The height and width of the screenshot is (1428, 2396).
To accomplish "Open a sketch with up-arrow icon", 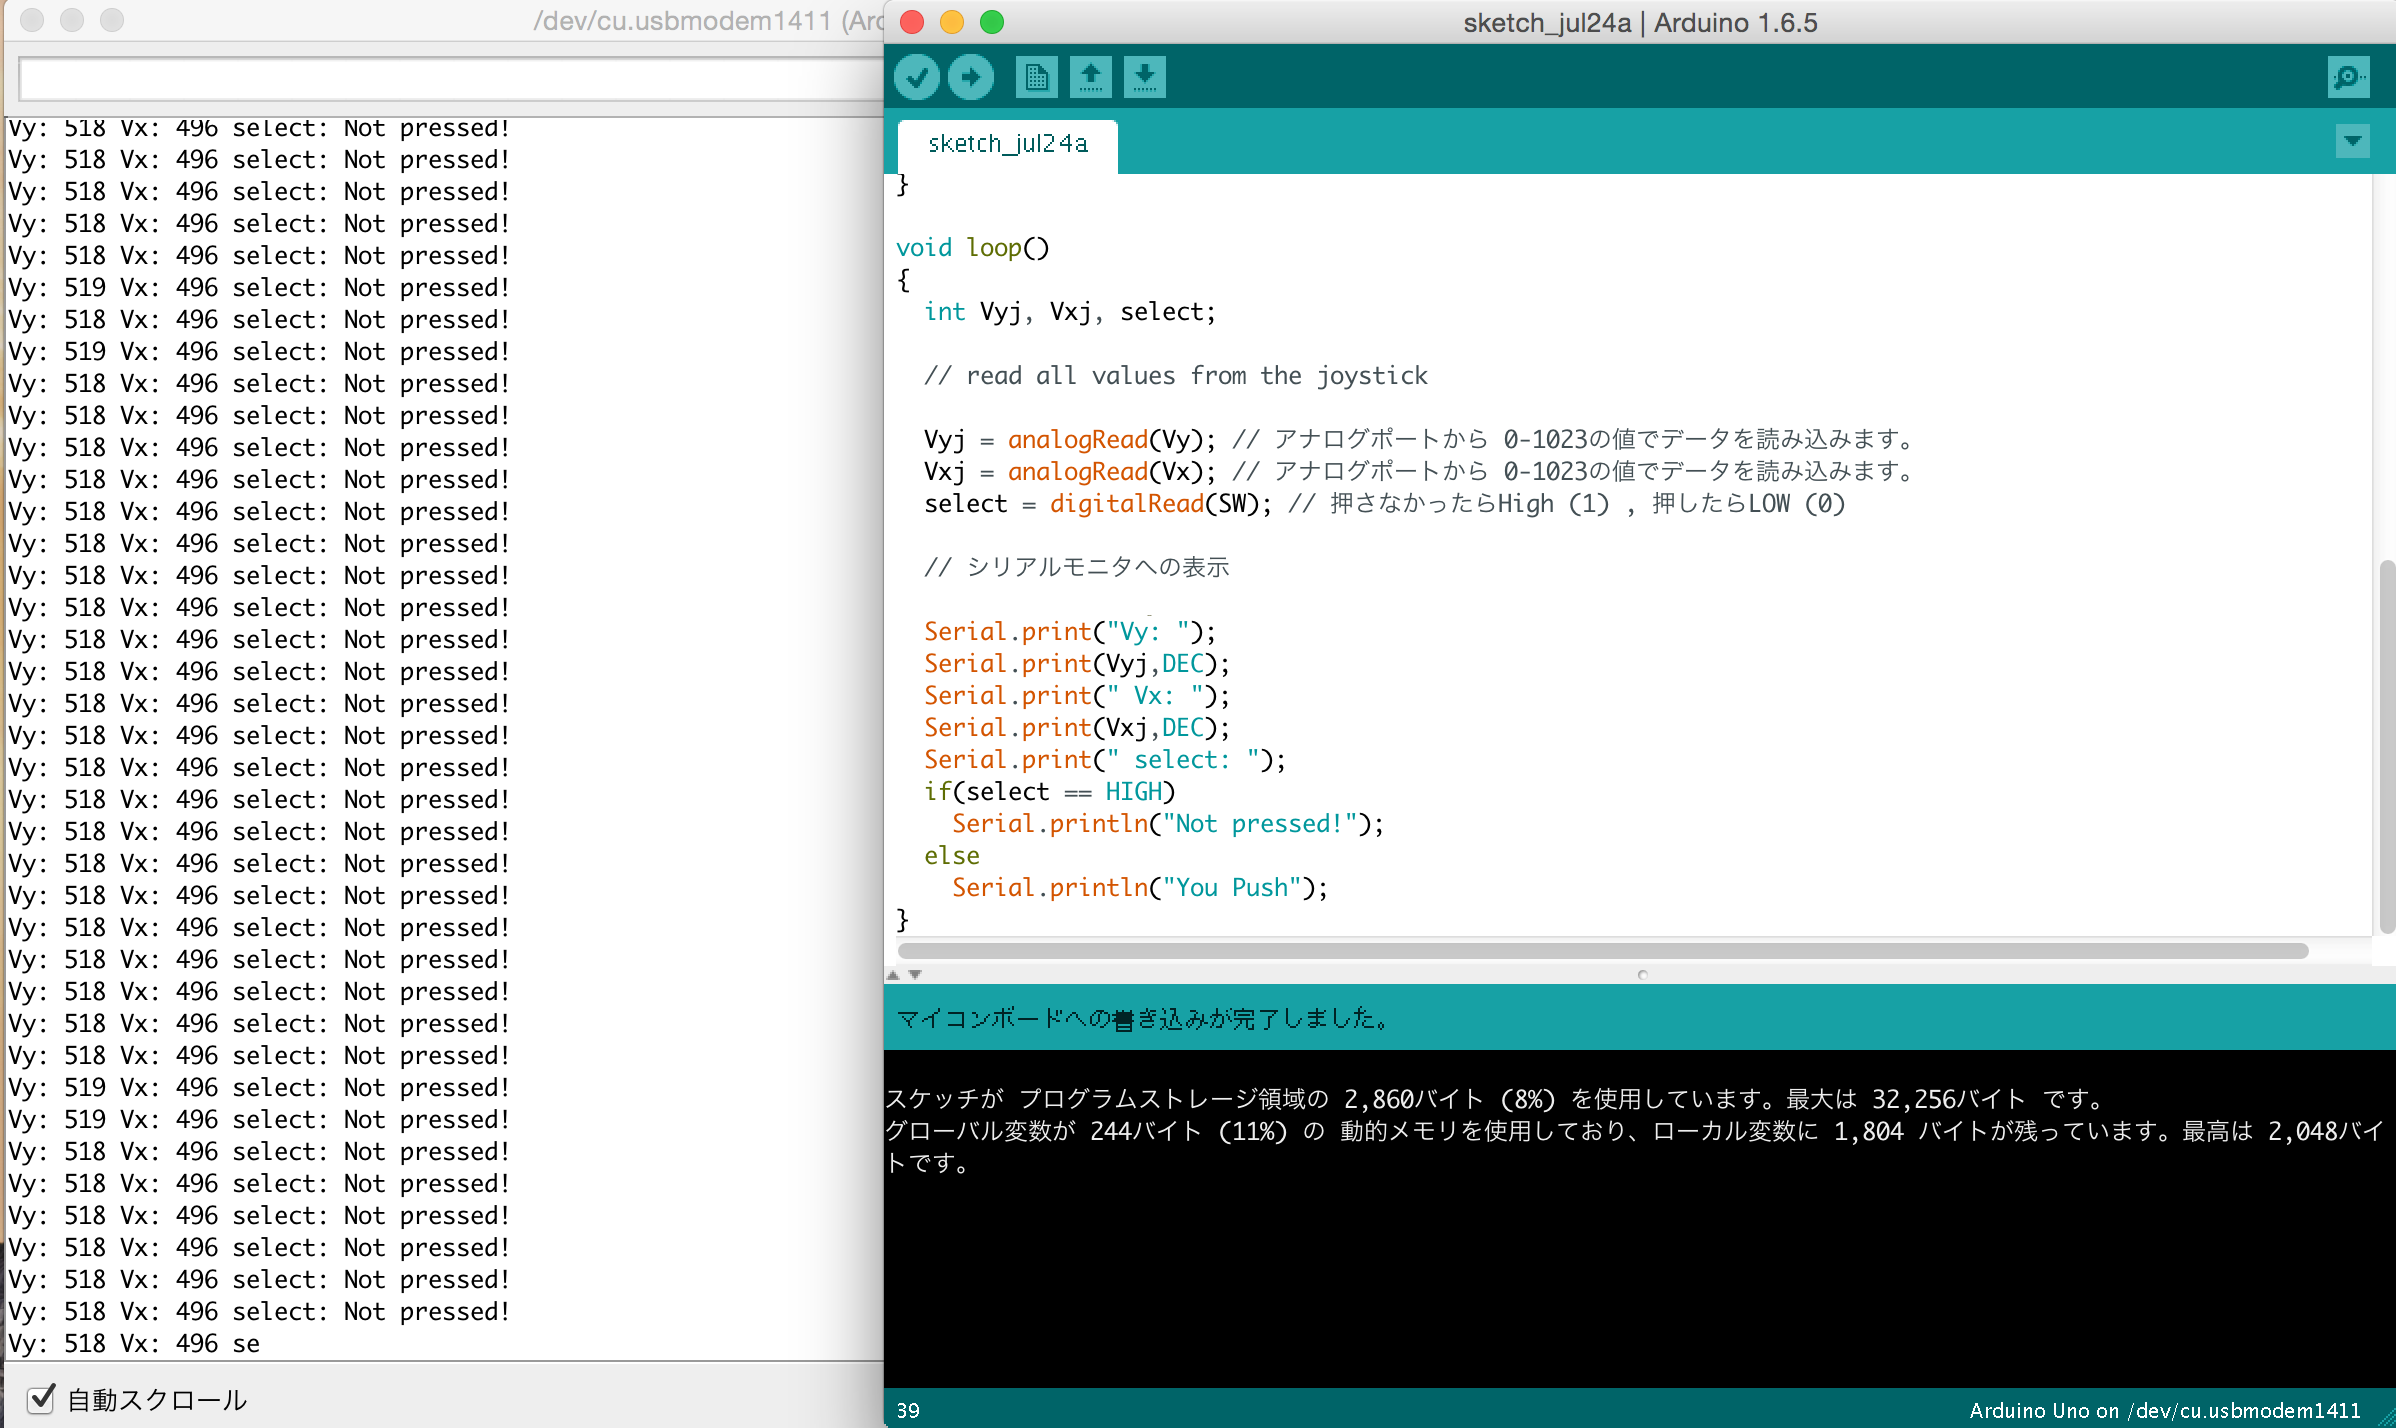I will (x=1090, y=77).
